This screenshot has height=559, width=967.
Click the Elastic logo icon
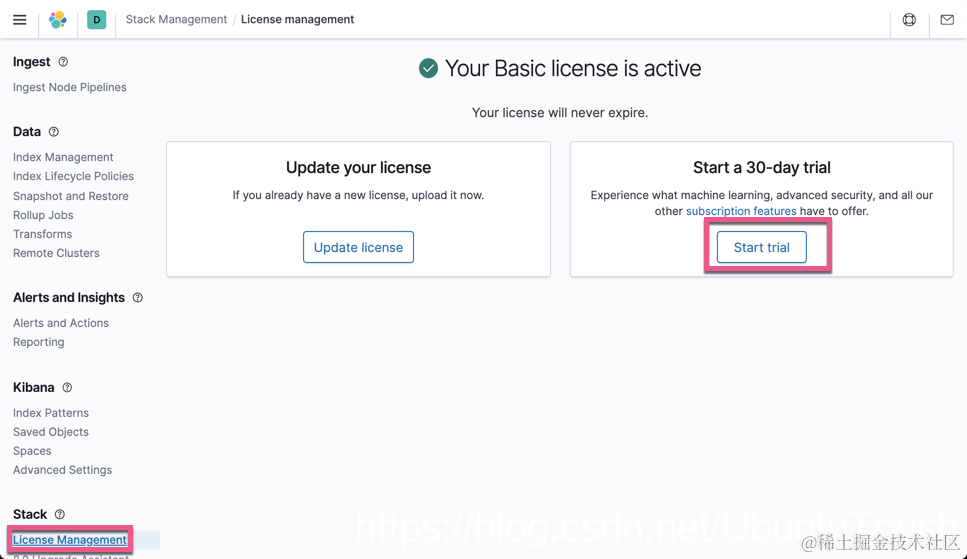(x=58, y=20)
